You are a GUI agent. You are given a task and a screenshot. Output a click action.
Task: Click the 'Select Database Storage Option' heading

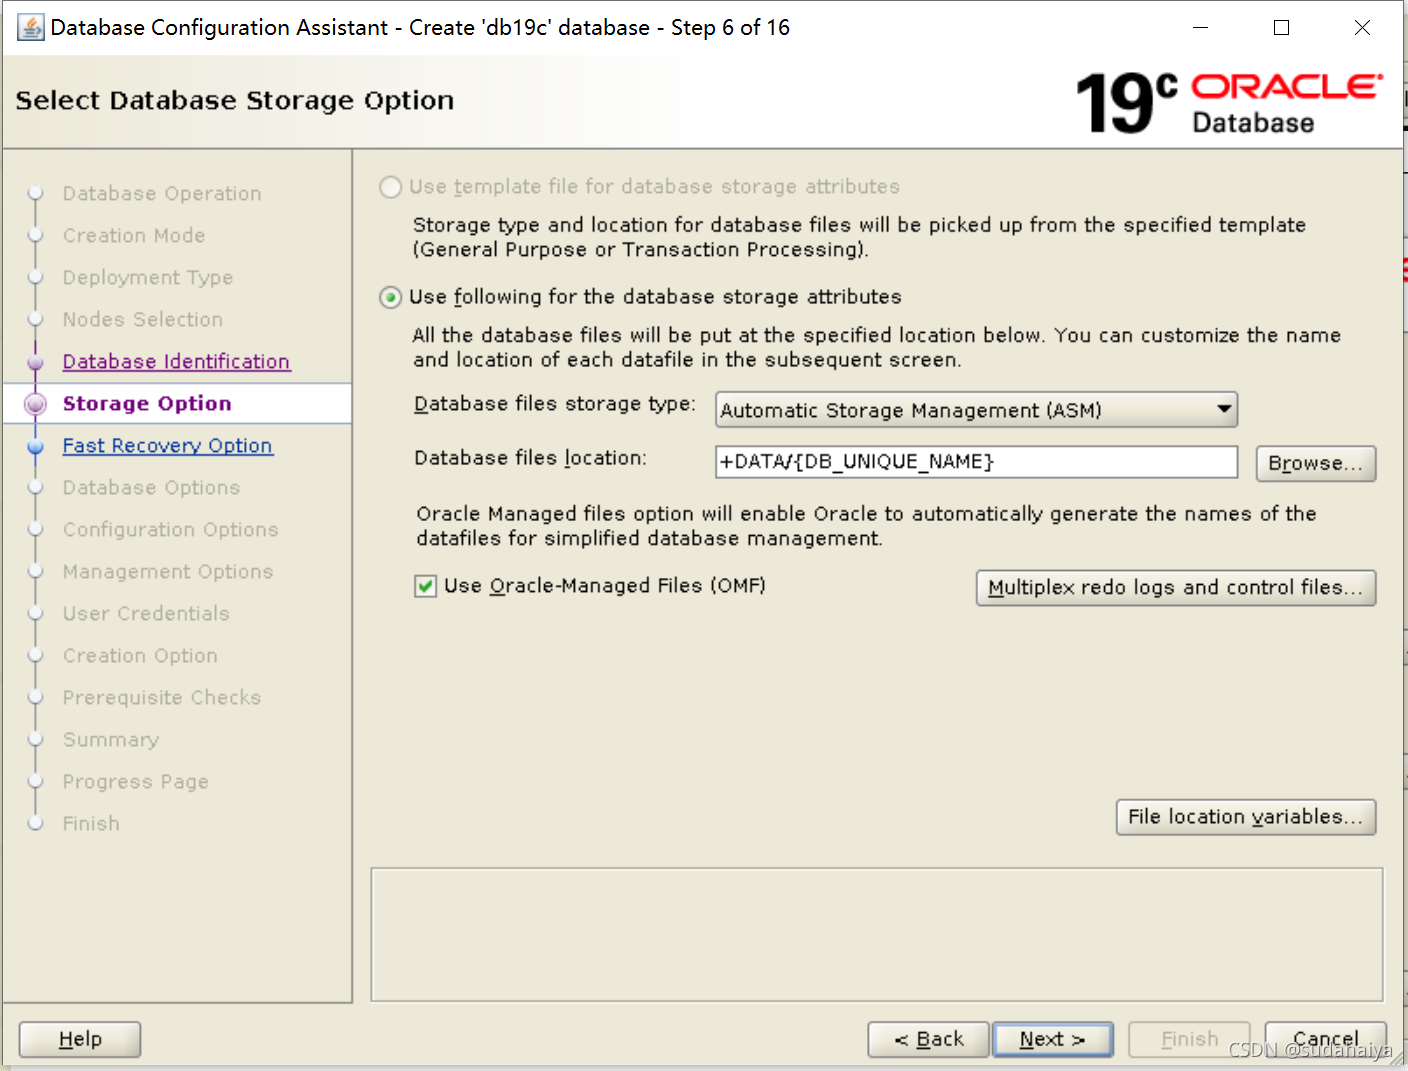pyautogui.click(x=235, y=100)
